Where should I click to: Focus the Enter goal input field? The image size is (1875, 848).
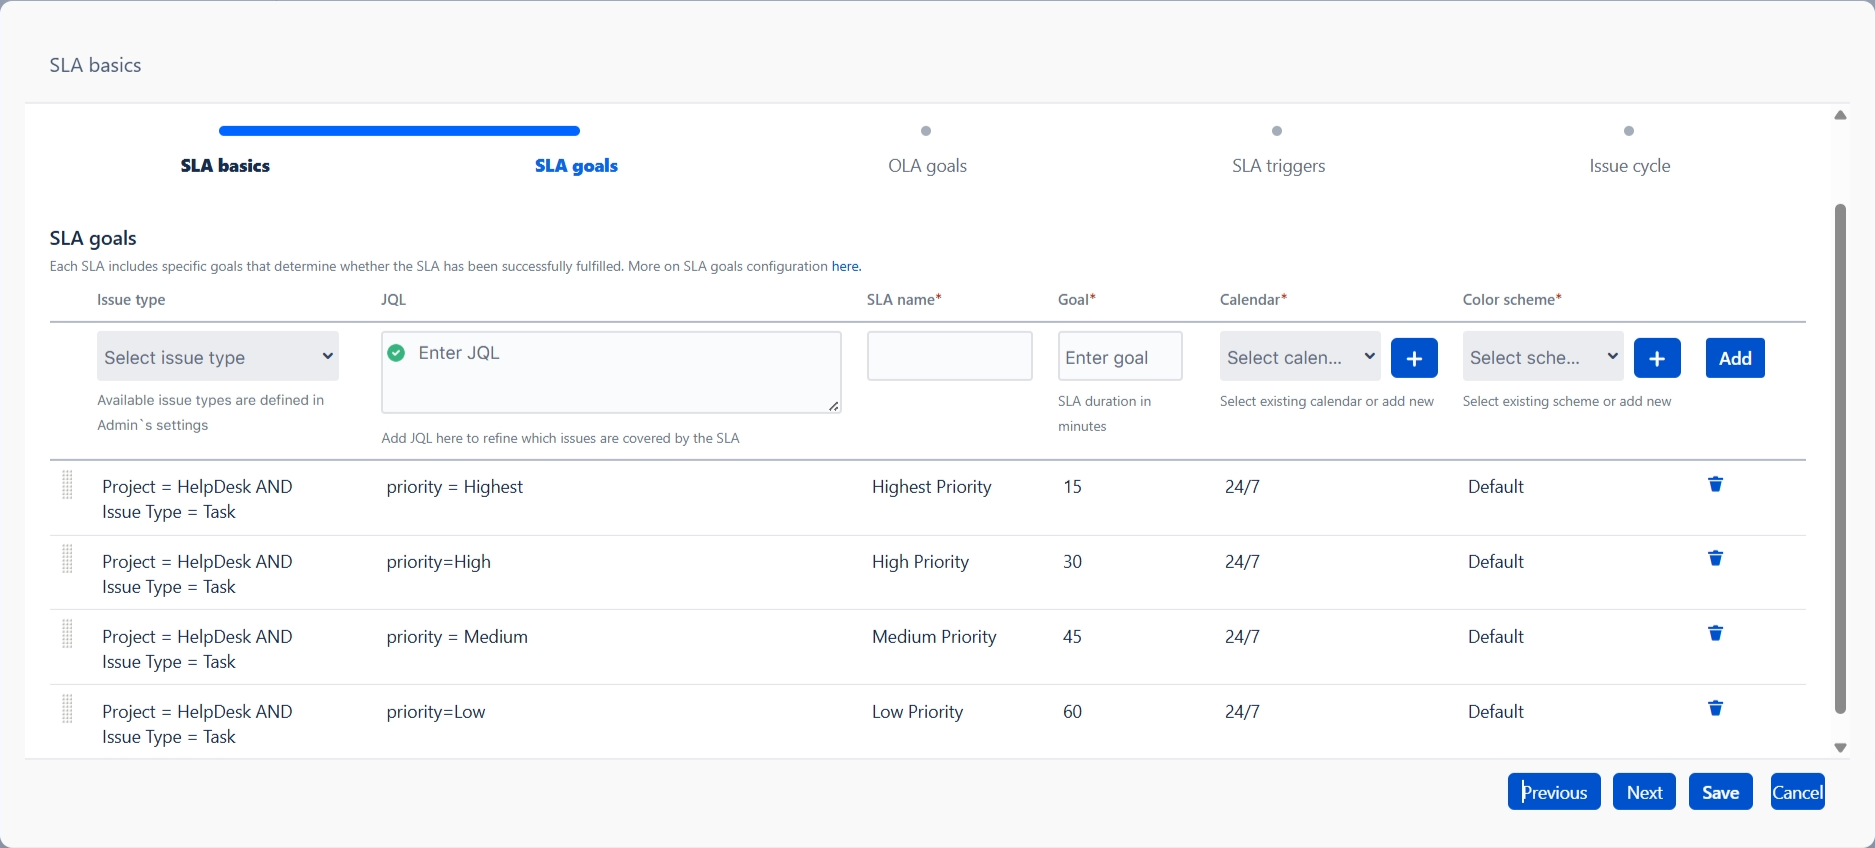(1119, 357)
